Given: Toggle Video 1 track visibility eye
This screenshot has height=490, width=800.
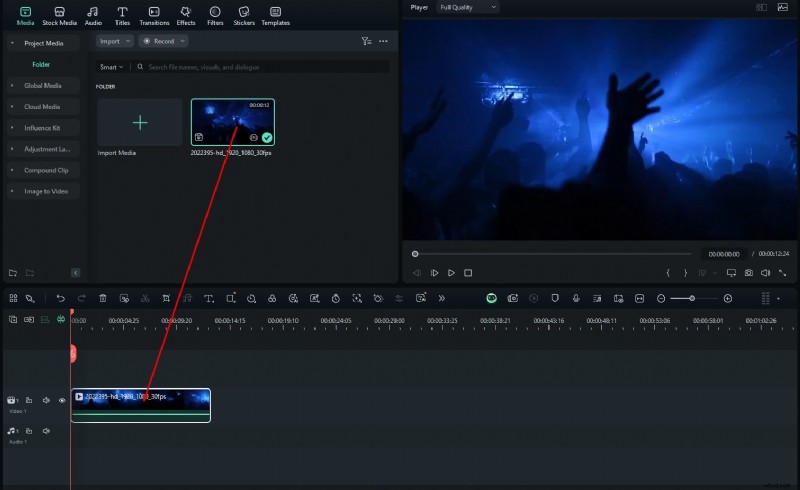Looking at the screenshot, I should [x=62, y=401].
